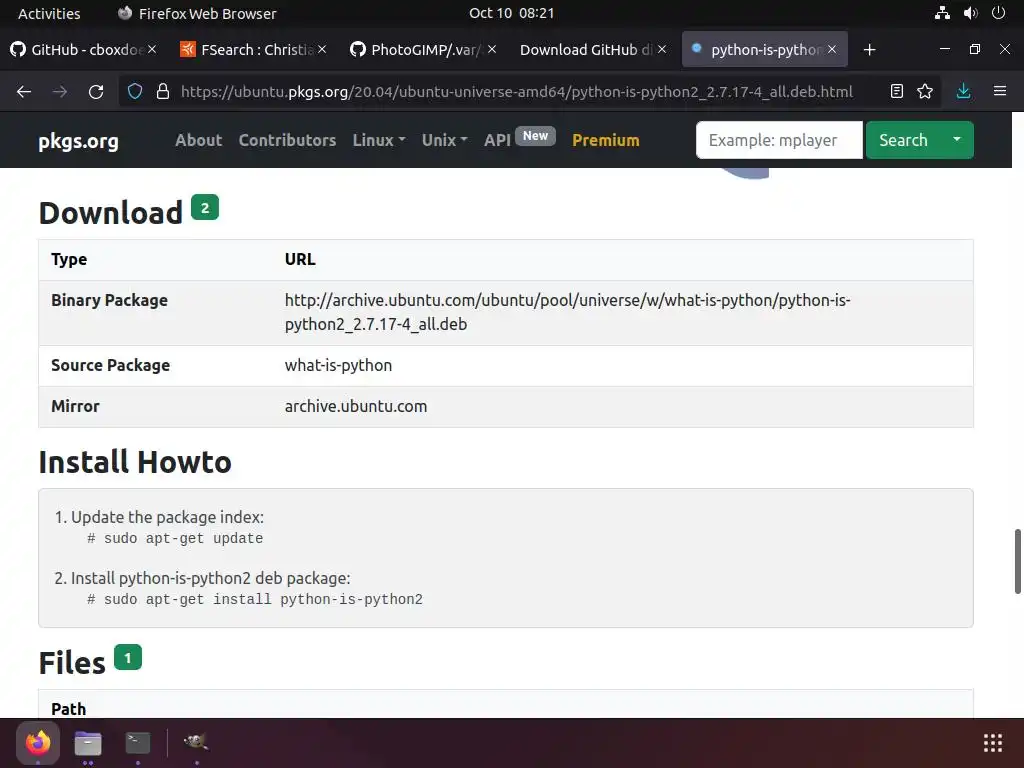
Task: Expand the Search button dropdown arrow
Action: [957, 140]
